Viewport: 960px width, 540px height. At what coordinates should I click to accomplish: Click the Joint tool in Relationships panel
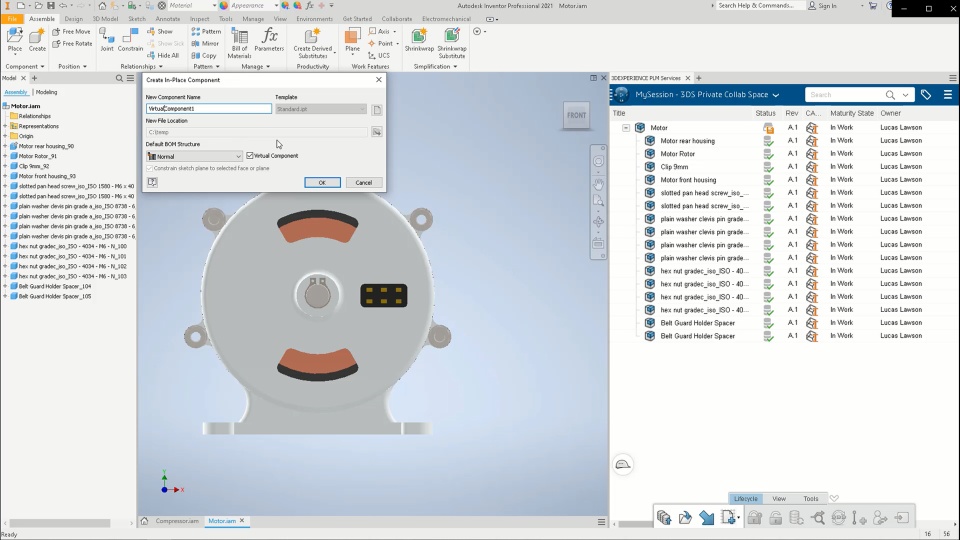(x=106, y=38)
